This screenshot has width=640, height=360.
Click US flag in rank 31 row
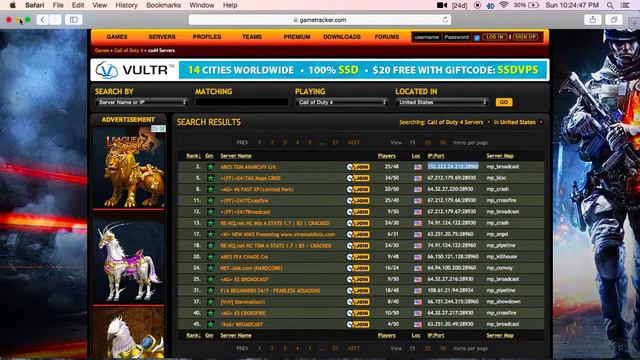[x=418, y=291]
